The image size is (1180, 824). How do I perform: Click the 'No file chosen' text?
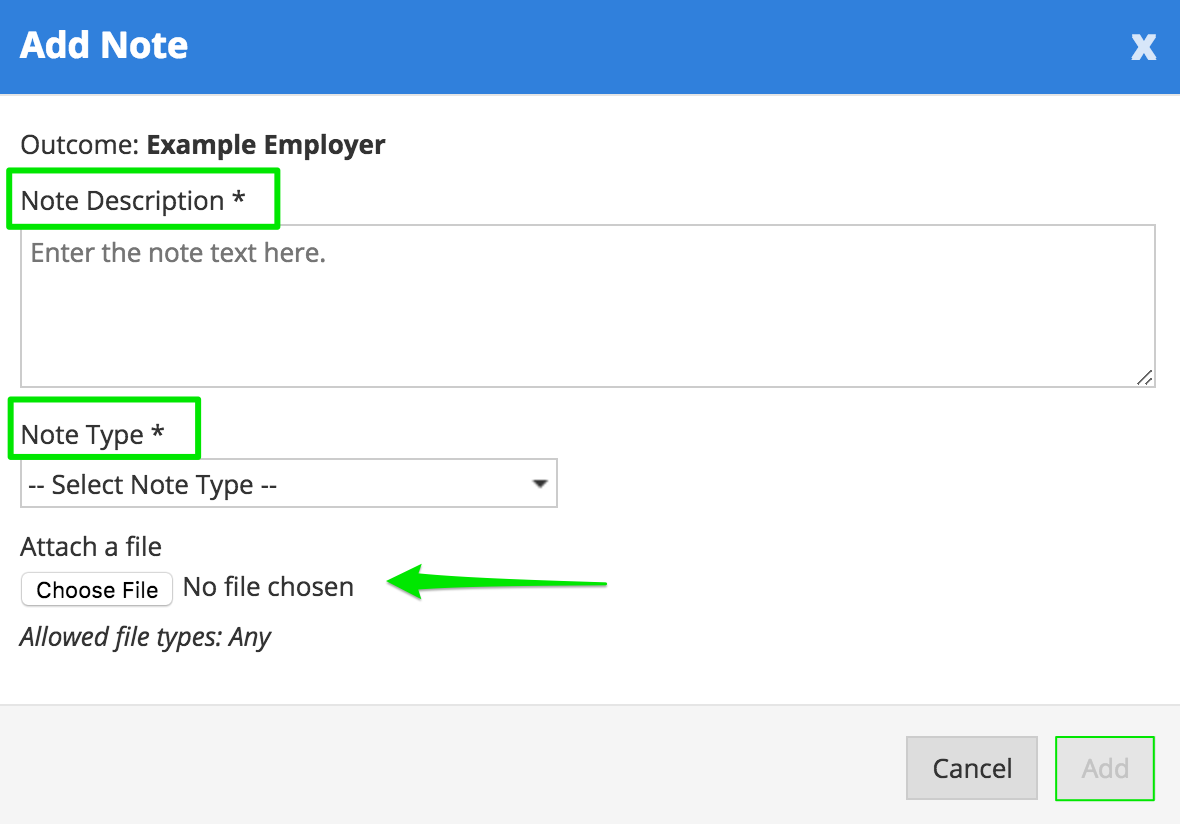(x=268, y=587)
